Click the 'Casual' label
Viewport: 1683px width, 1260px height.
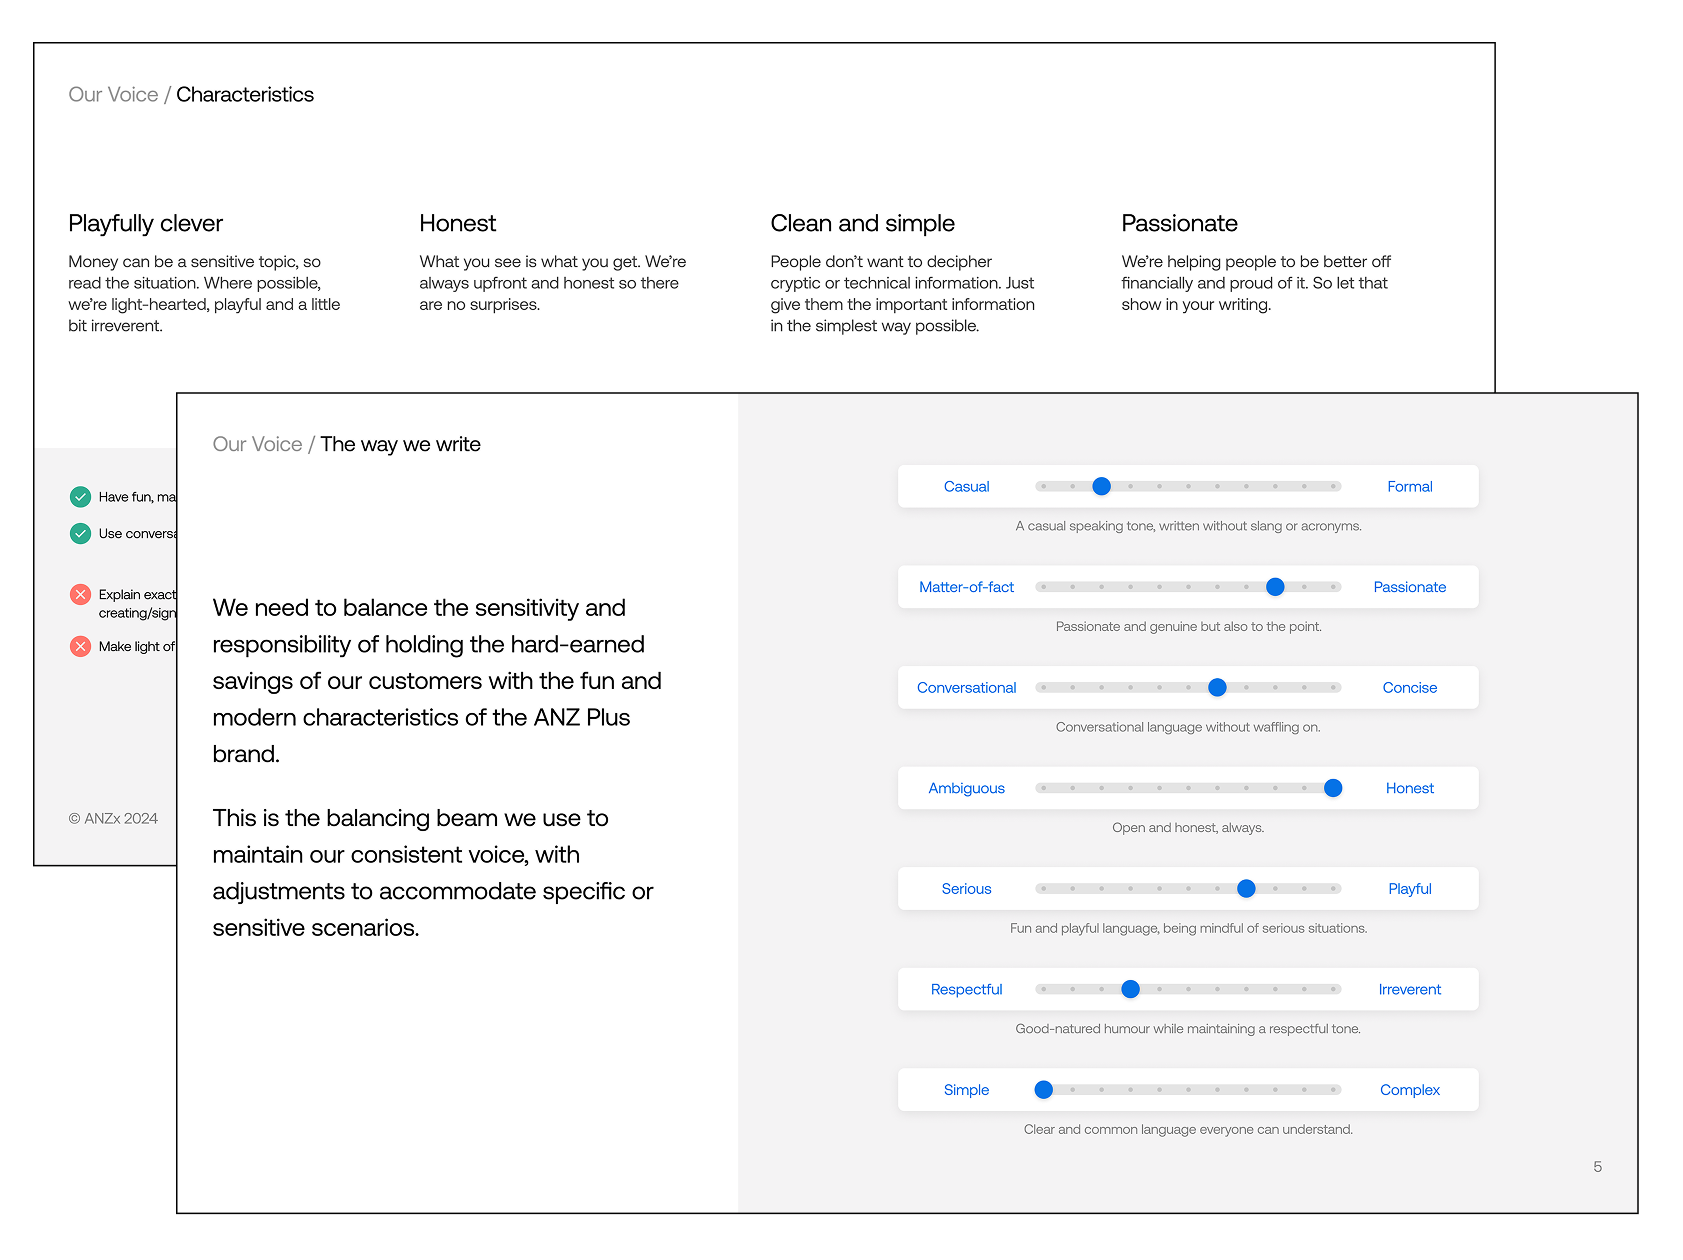pyautogui.click(x=967, y=487)
